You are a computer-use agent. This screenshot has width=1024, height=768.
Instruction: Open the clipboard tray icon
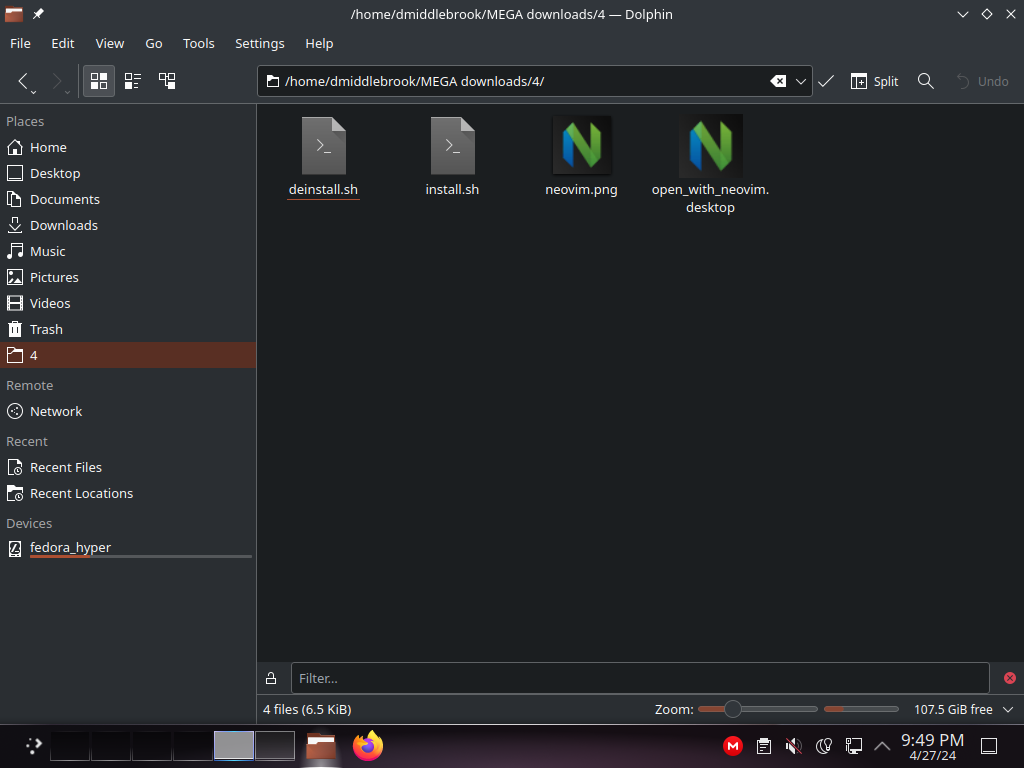(763, 746)
